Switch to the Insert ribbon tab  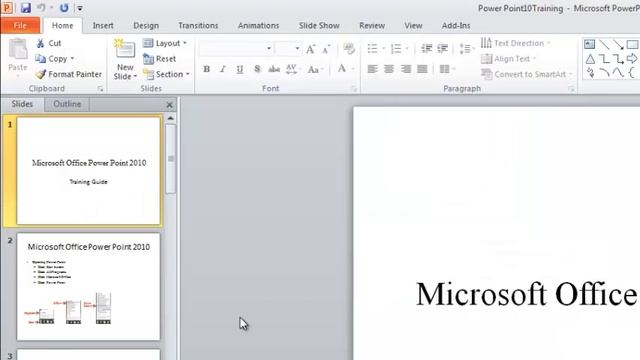coord(103,25)
